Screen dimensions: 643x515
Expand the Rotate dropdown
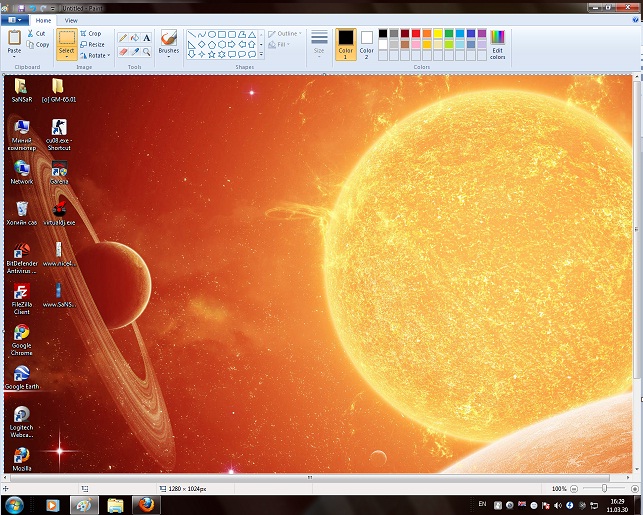(109, 55)
